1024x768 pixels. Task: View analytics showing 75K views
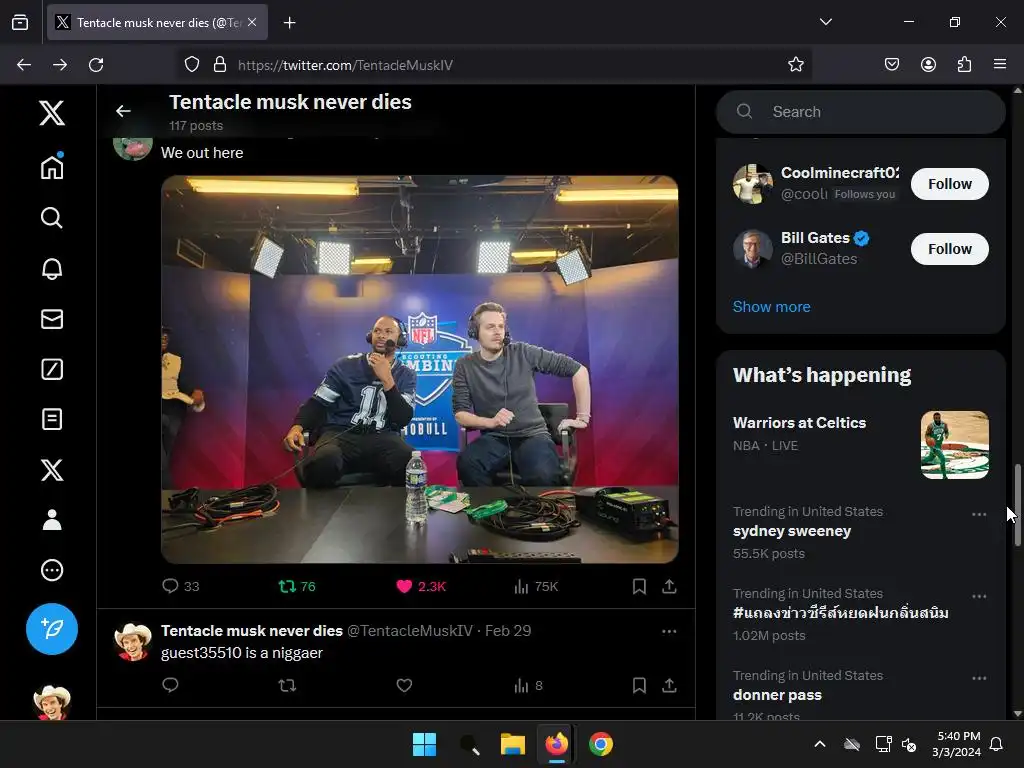click(x=536, y=586)
